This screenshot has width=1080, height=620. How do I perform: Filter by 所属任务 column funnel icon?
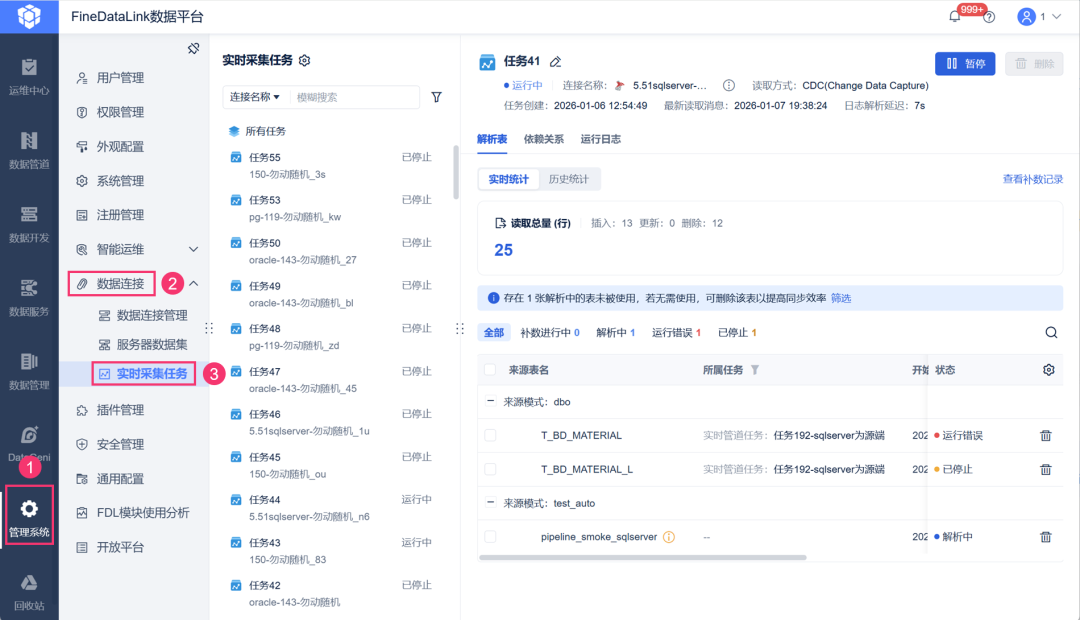tap(755, 370)
